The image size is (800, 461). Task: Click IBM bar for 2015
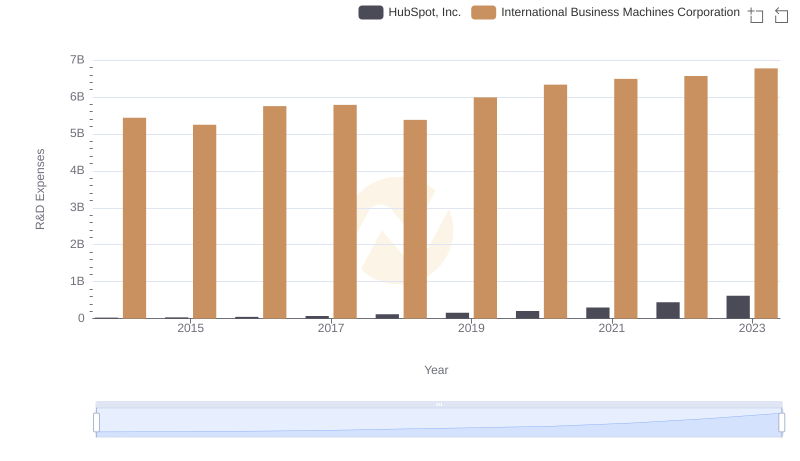pyautogui.click(x=205, y=221)
